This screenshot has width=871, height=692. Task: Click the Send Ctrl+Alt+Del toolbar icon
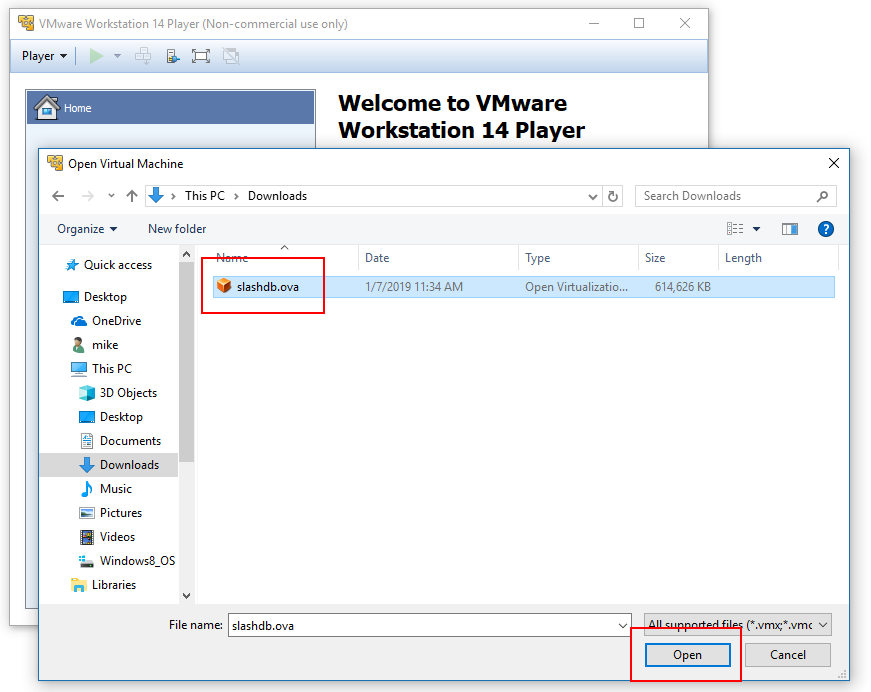pos(143,56)
